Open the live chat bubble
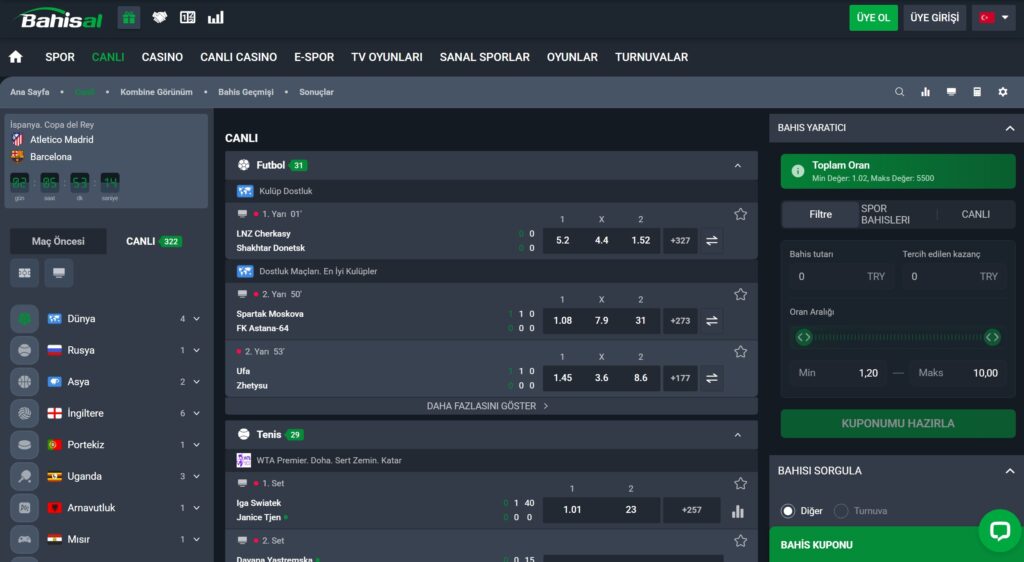The height and width of the screenshot is (562, 1024). click(x=999, y=530)
